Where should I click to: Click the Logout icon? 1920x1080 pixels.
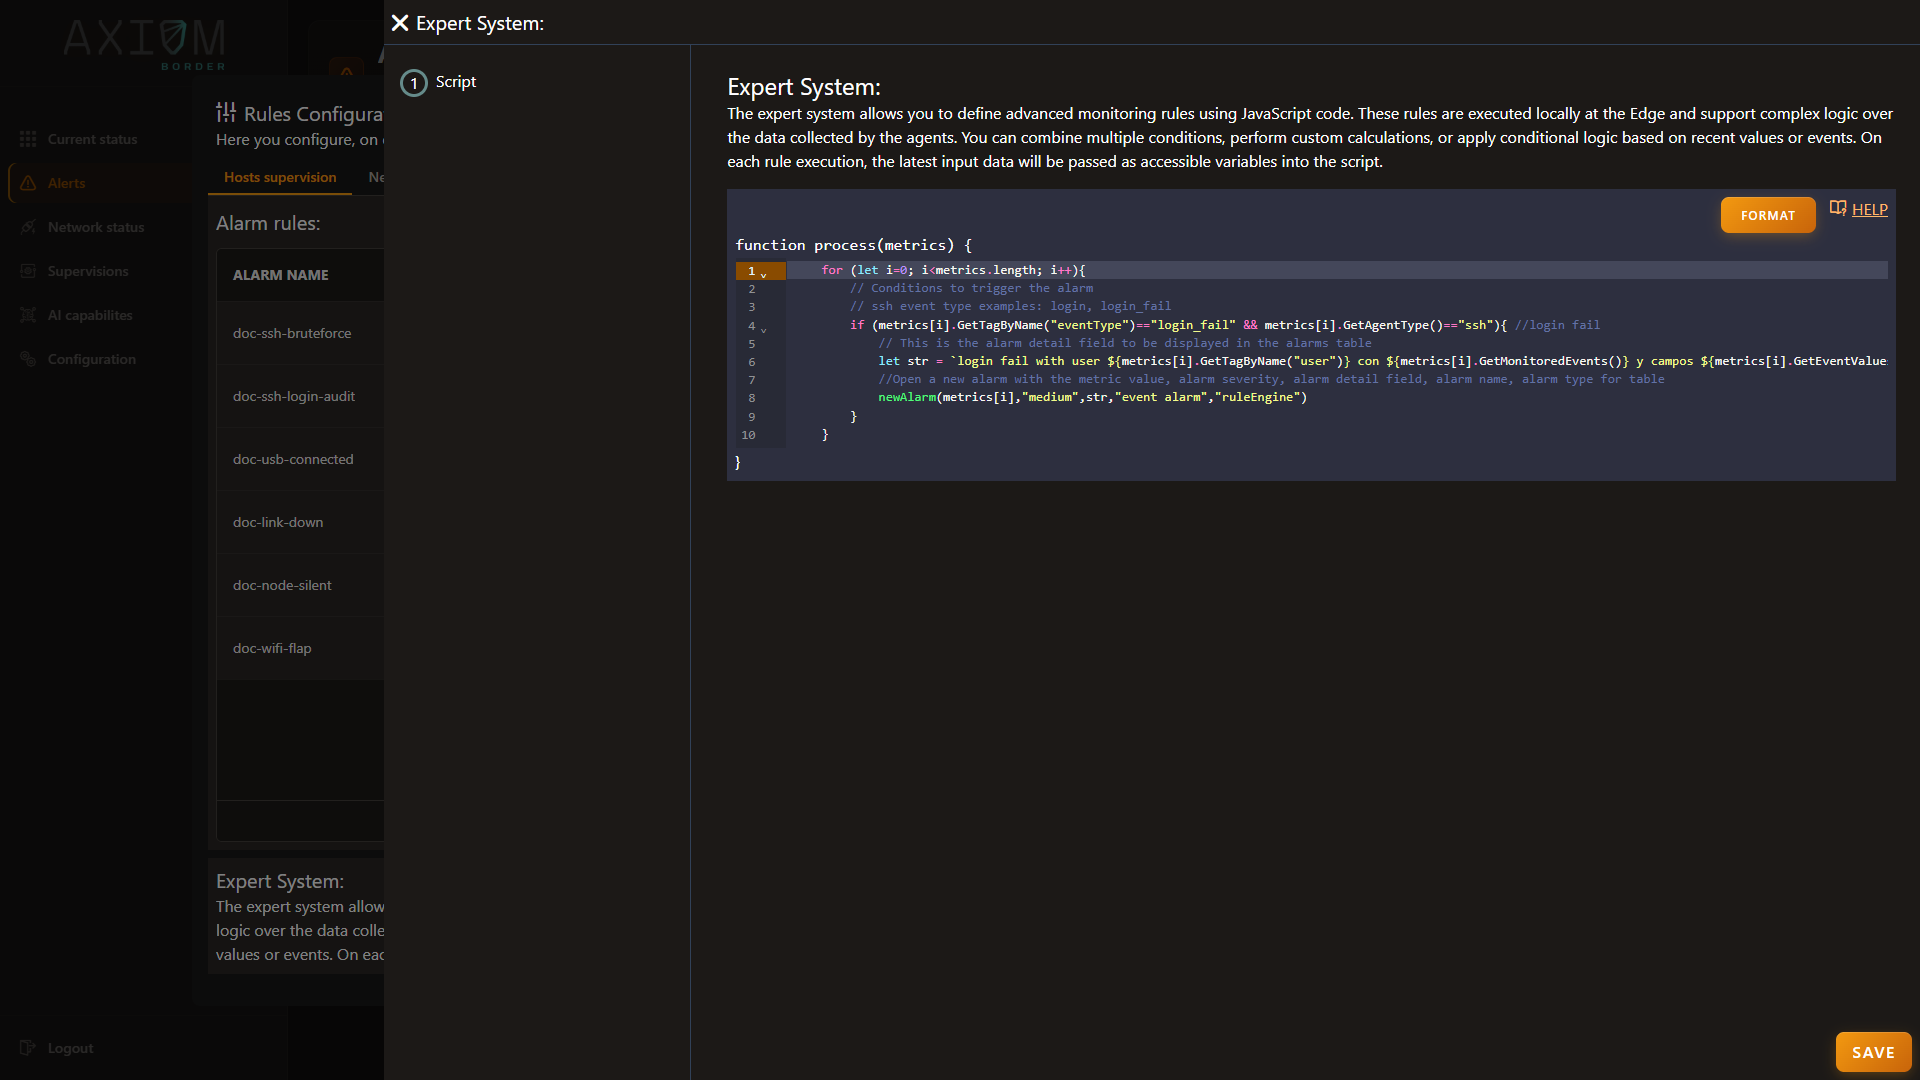coord(28,1048)
